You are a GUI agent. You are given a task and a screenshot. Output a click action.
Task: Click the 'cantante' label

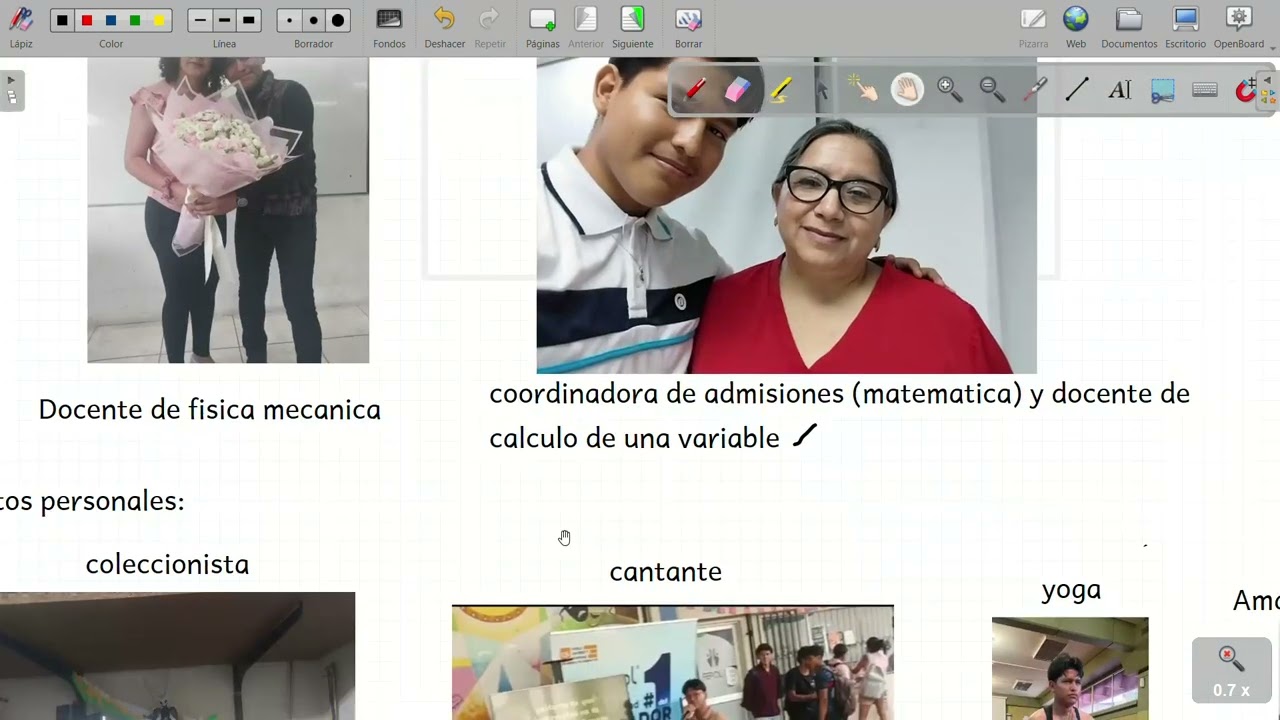[x=665, y=572]
